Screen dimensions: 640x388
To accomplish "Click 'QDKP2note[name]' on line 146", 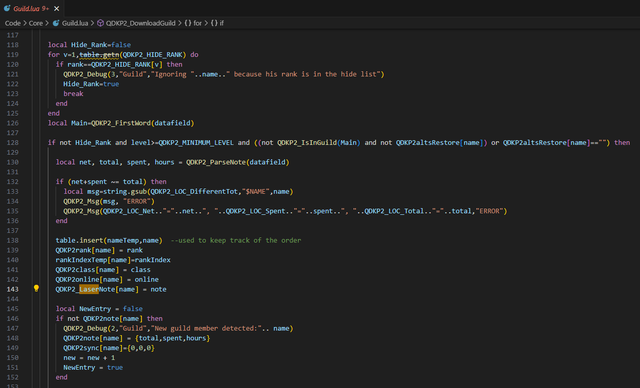I will tap(113, 319).
